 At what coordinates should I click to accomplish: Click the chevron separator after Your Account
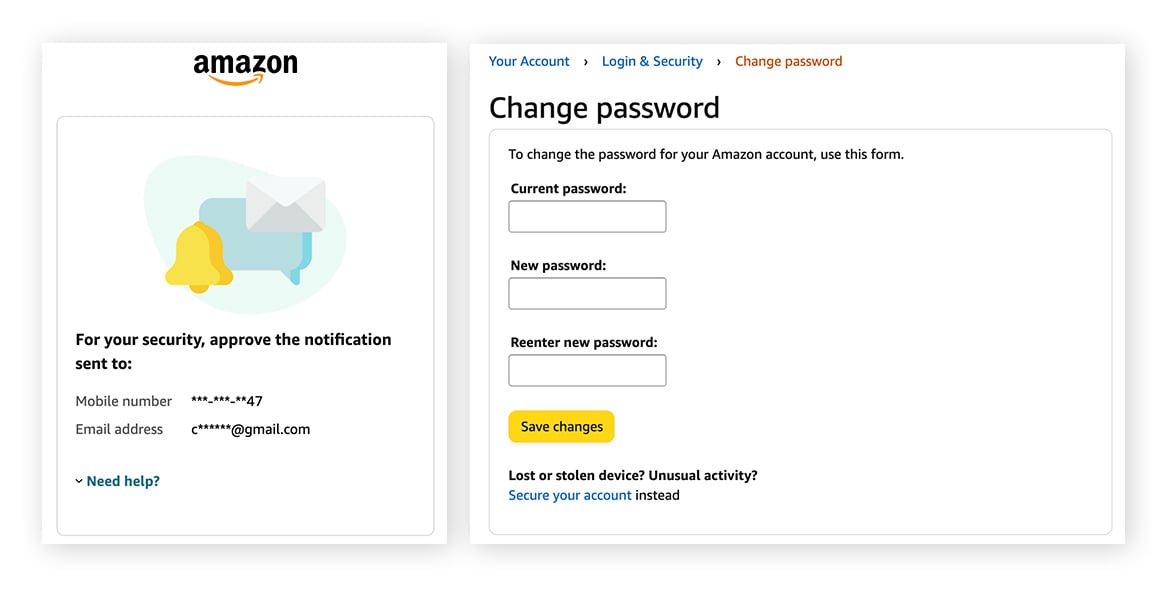pyautogui.click(x=584, y=61)
